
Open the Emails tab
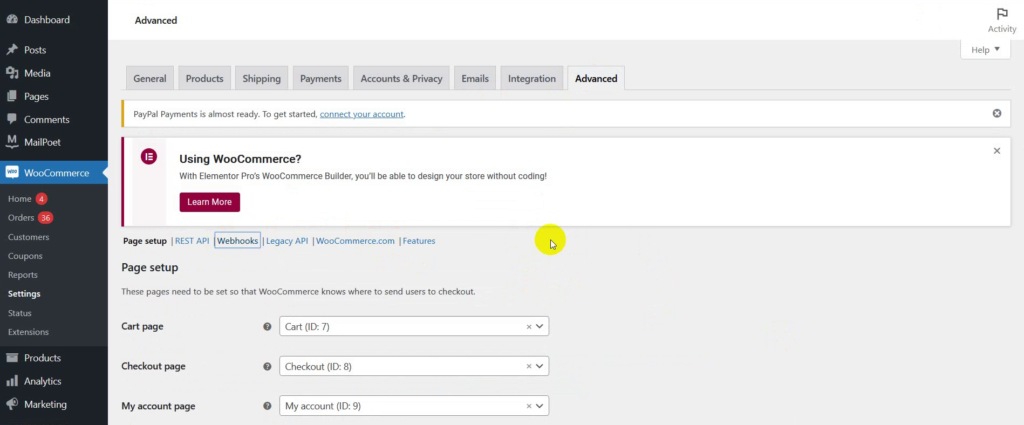475,78
